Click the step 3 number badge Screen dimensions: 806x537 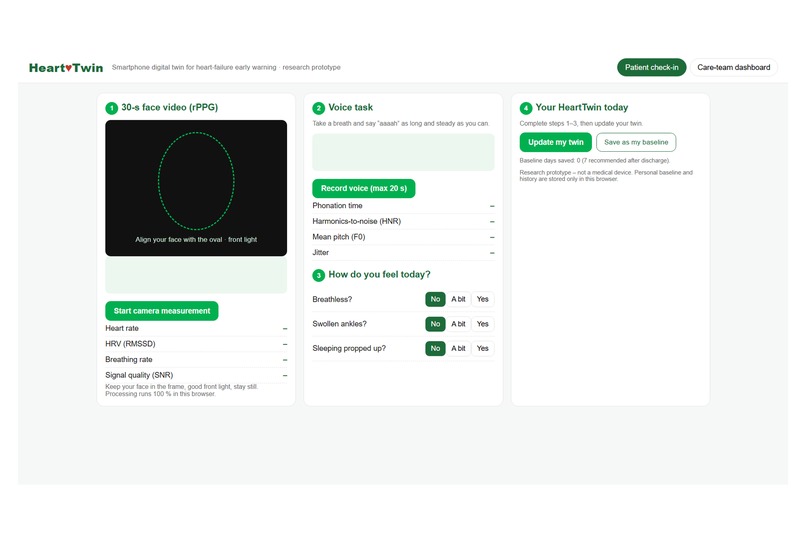point(319,275)
